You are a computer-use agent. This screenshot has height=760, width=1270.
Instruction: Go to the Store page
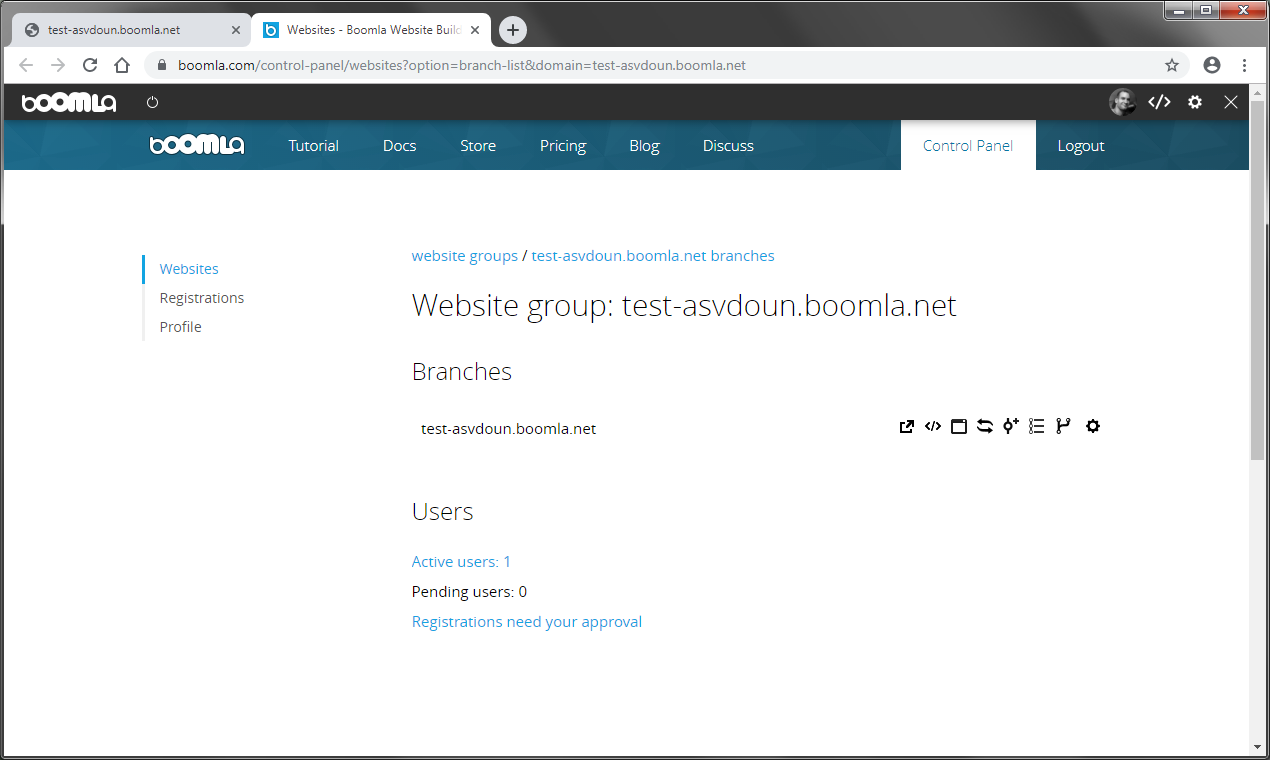(x=478, y=146)
